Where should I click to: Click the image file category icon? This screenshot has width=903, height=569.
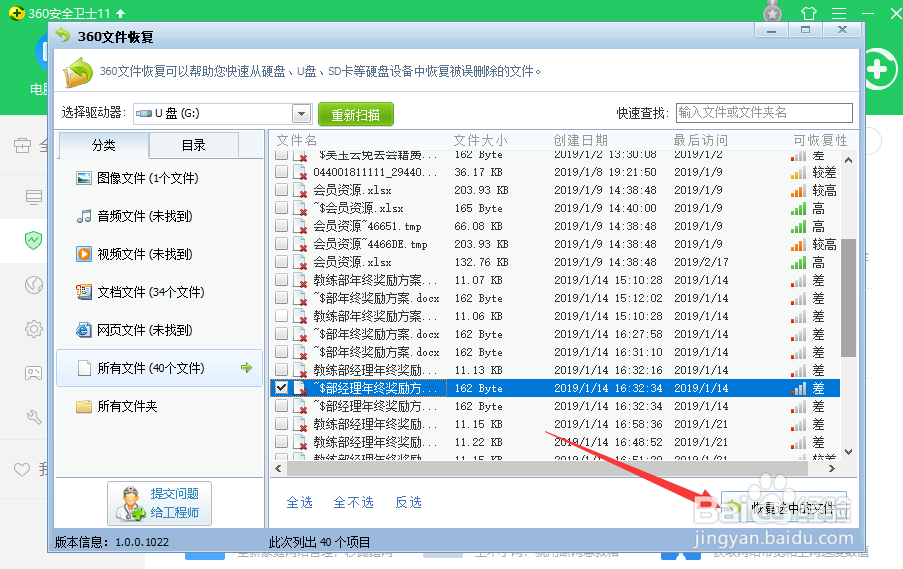tap(84, 178)
